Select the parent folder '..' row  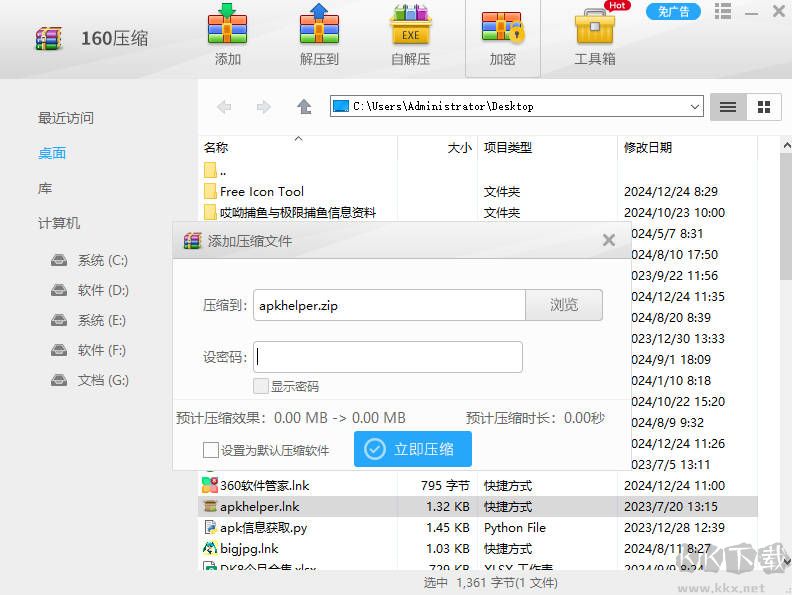point(478,171)
